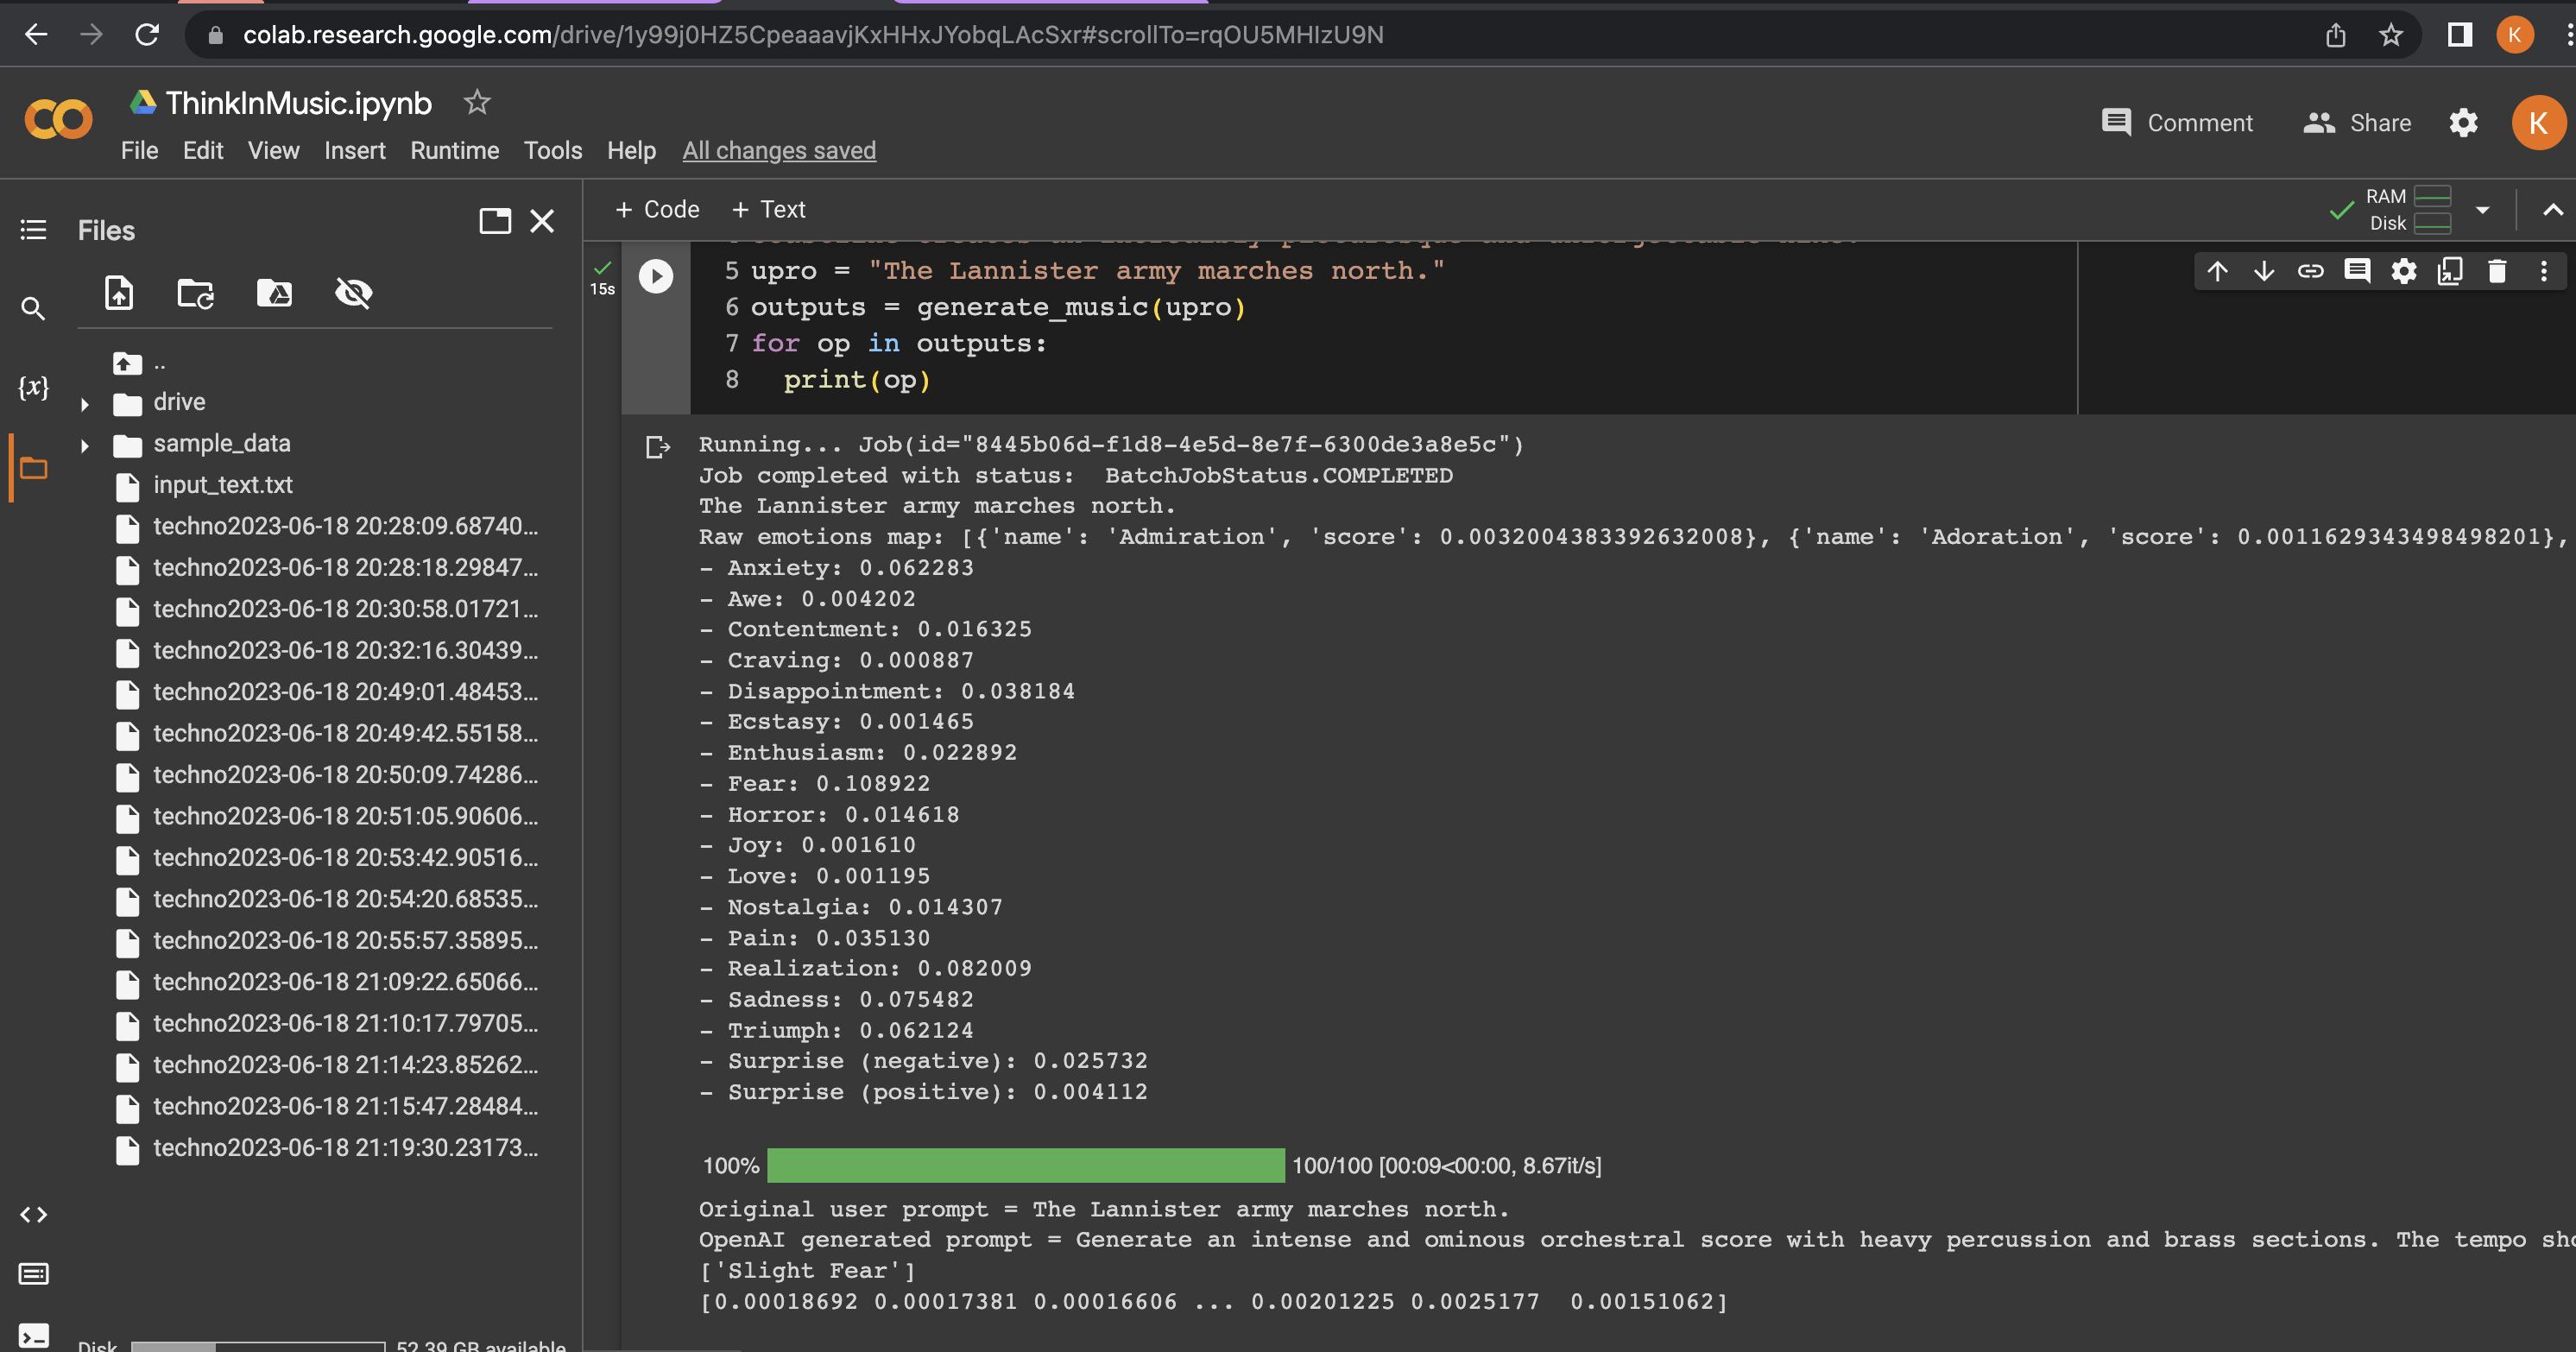The image size is (2576, 1352).
Task: Open the Runtime menu
Action: (x=454, y=150)
